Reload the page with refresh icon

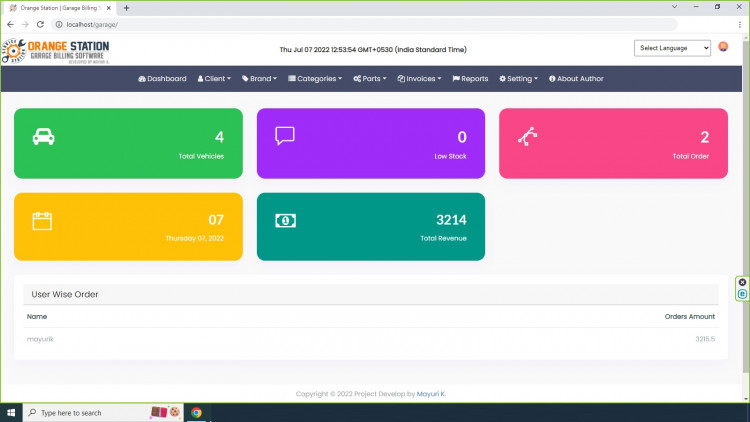coord(40,24)
